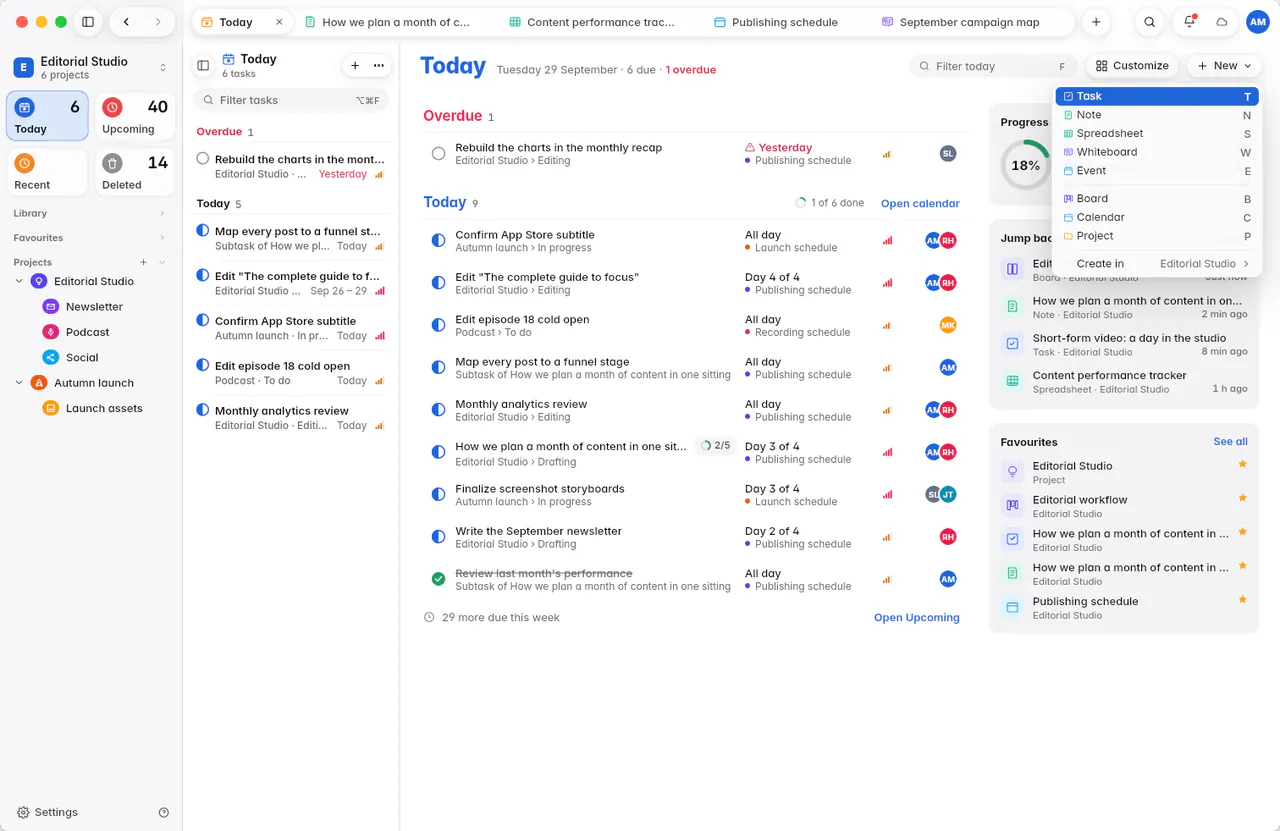Switch to the Publishing schedule tab
1280x831 pixels.
click(776, 22)
